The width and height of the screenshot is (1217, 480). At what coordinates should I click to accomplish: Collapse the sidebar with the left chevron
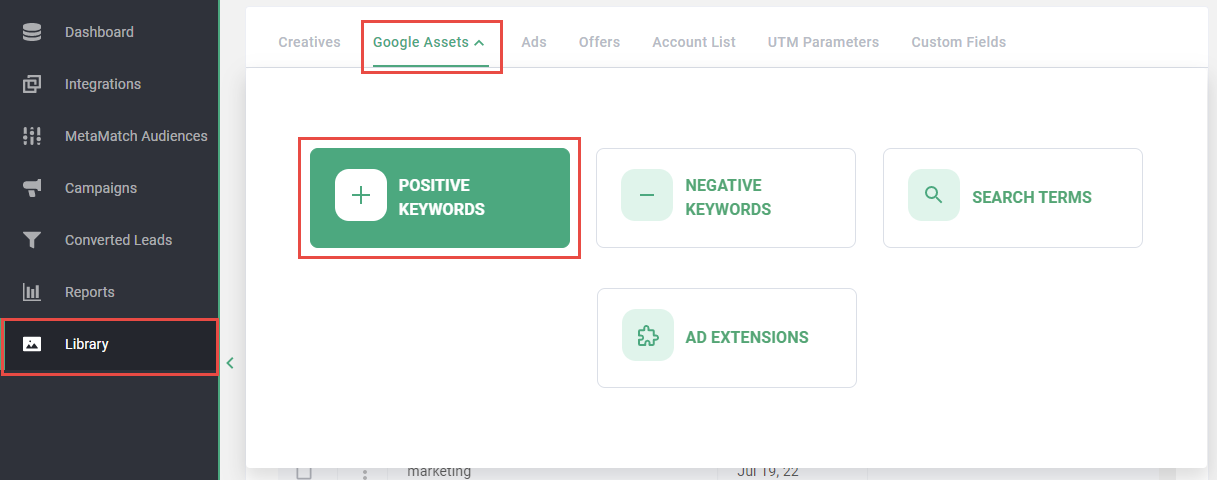pyautogui.click(x=230, y=363)
